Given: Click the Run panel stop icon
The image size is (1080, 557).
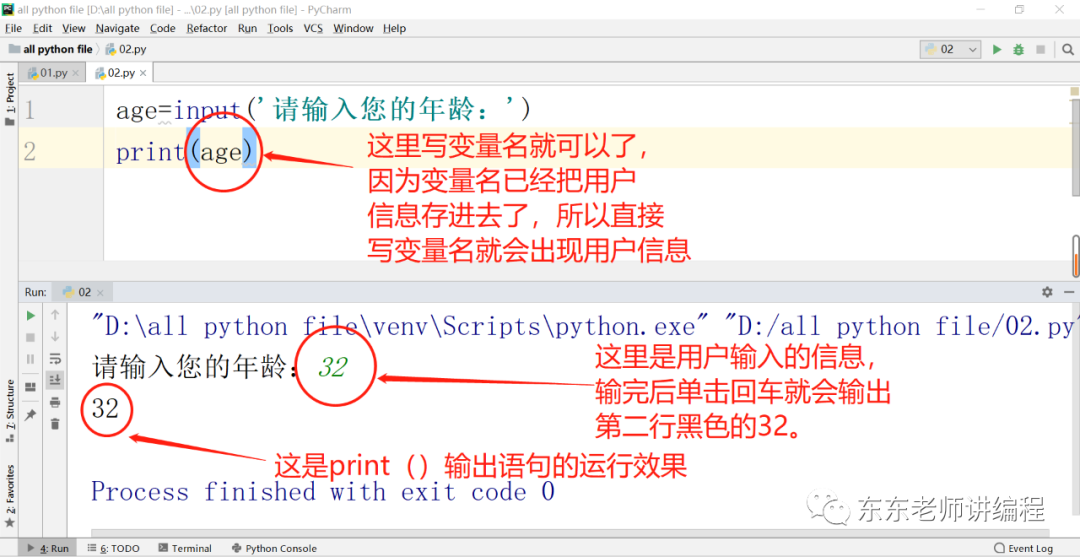Looking at the screenshot, I should click(30, 337).
